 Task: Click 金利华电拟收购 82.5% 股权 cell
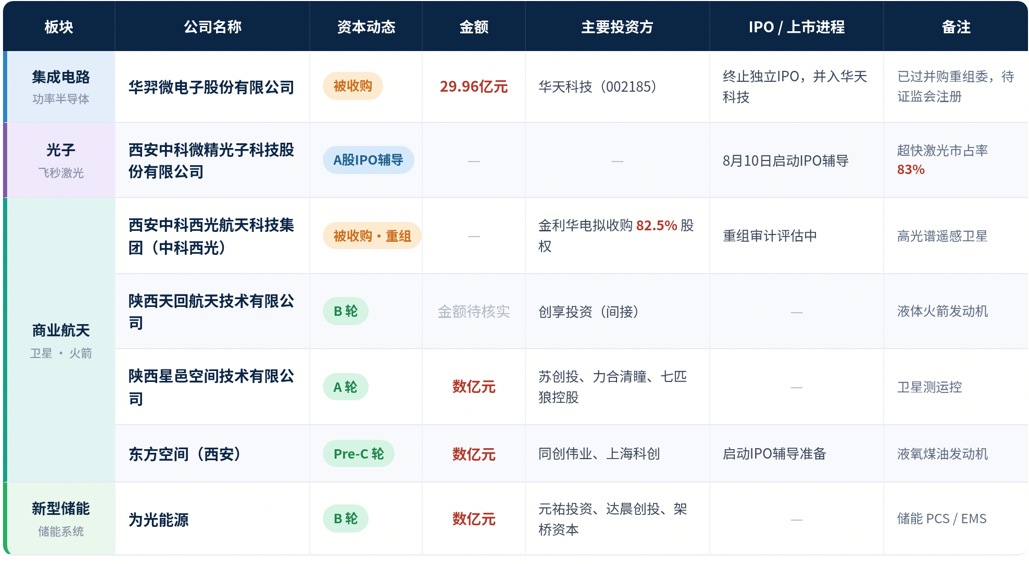pos(616,236)
